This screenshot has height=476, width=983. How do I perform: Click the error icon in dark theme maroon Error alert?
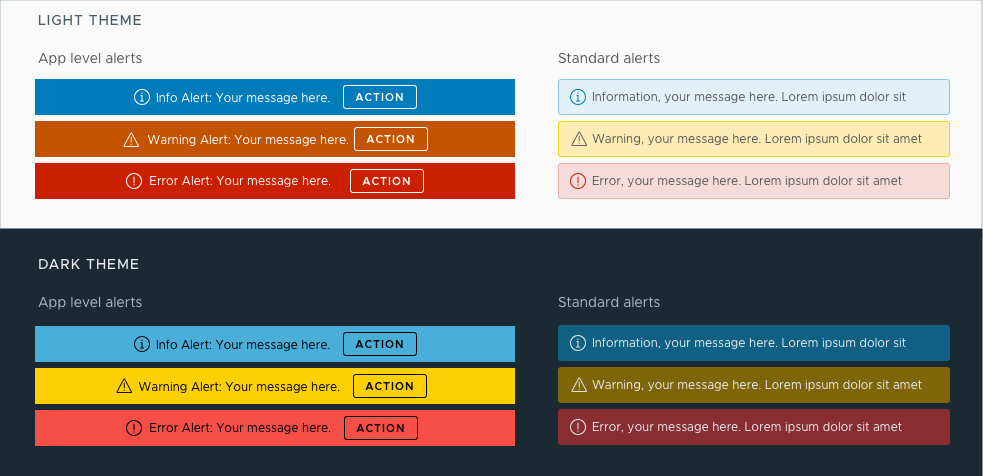tap(577, 426)
